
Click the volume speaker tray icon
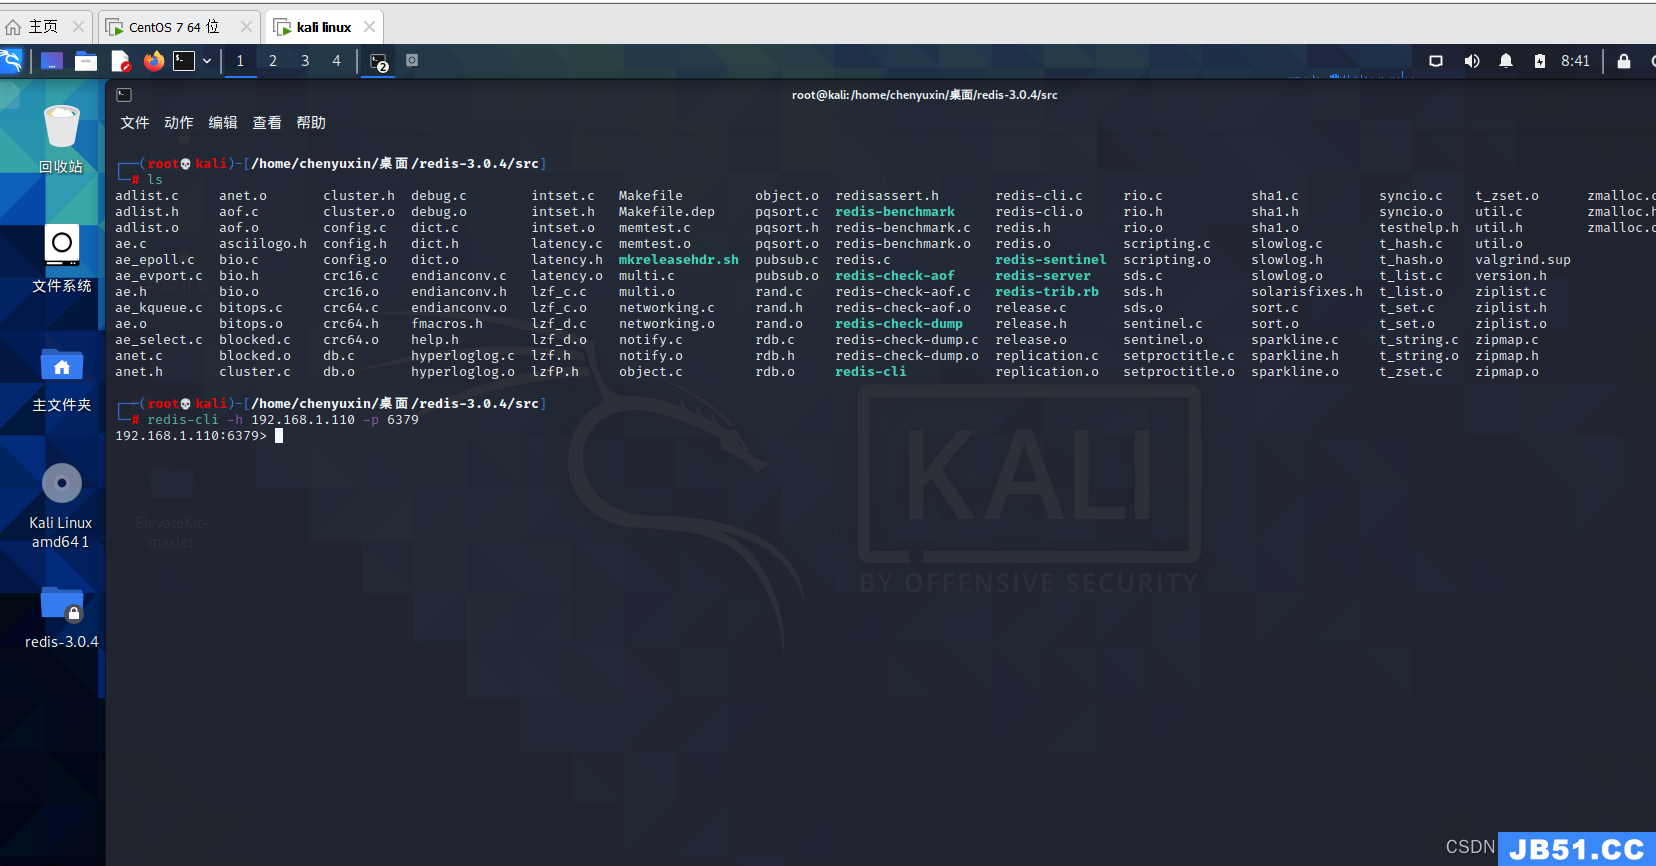pyautogui.click(x=1472, y=61)
